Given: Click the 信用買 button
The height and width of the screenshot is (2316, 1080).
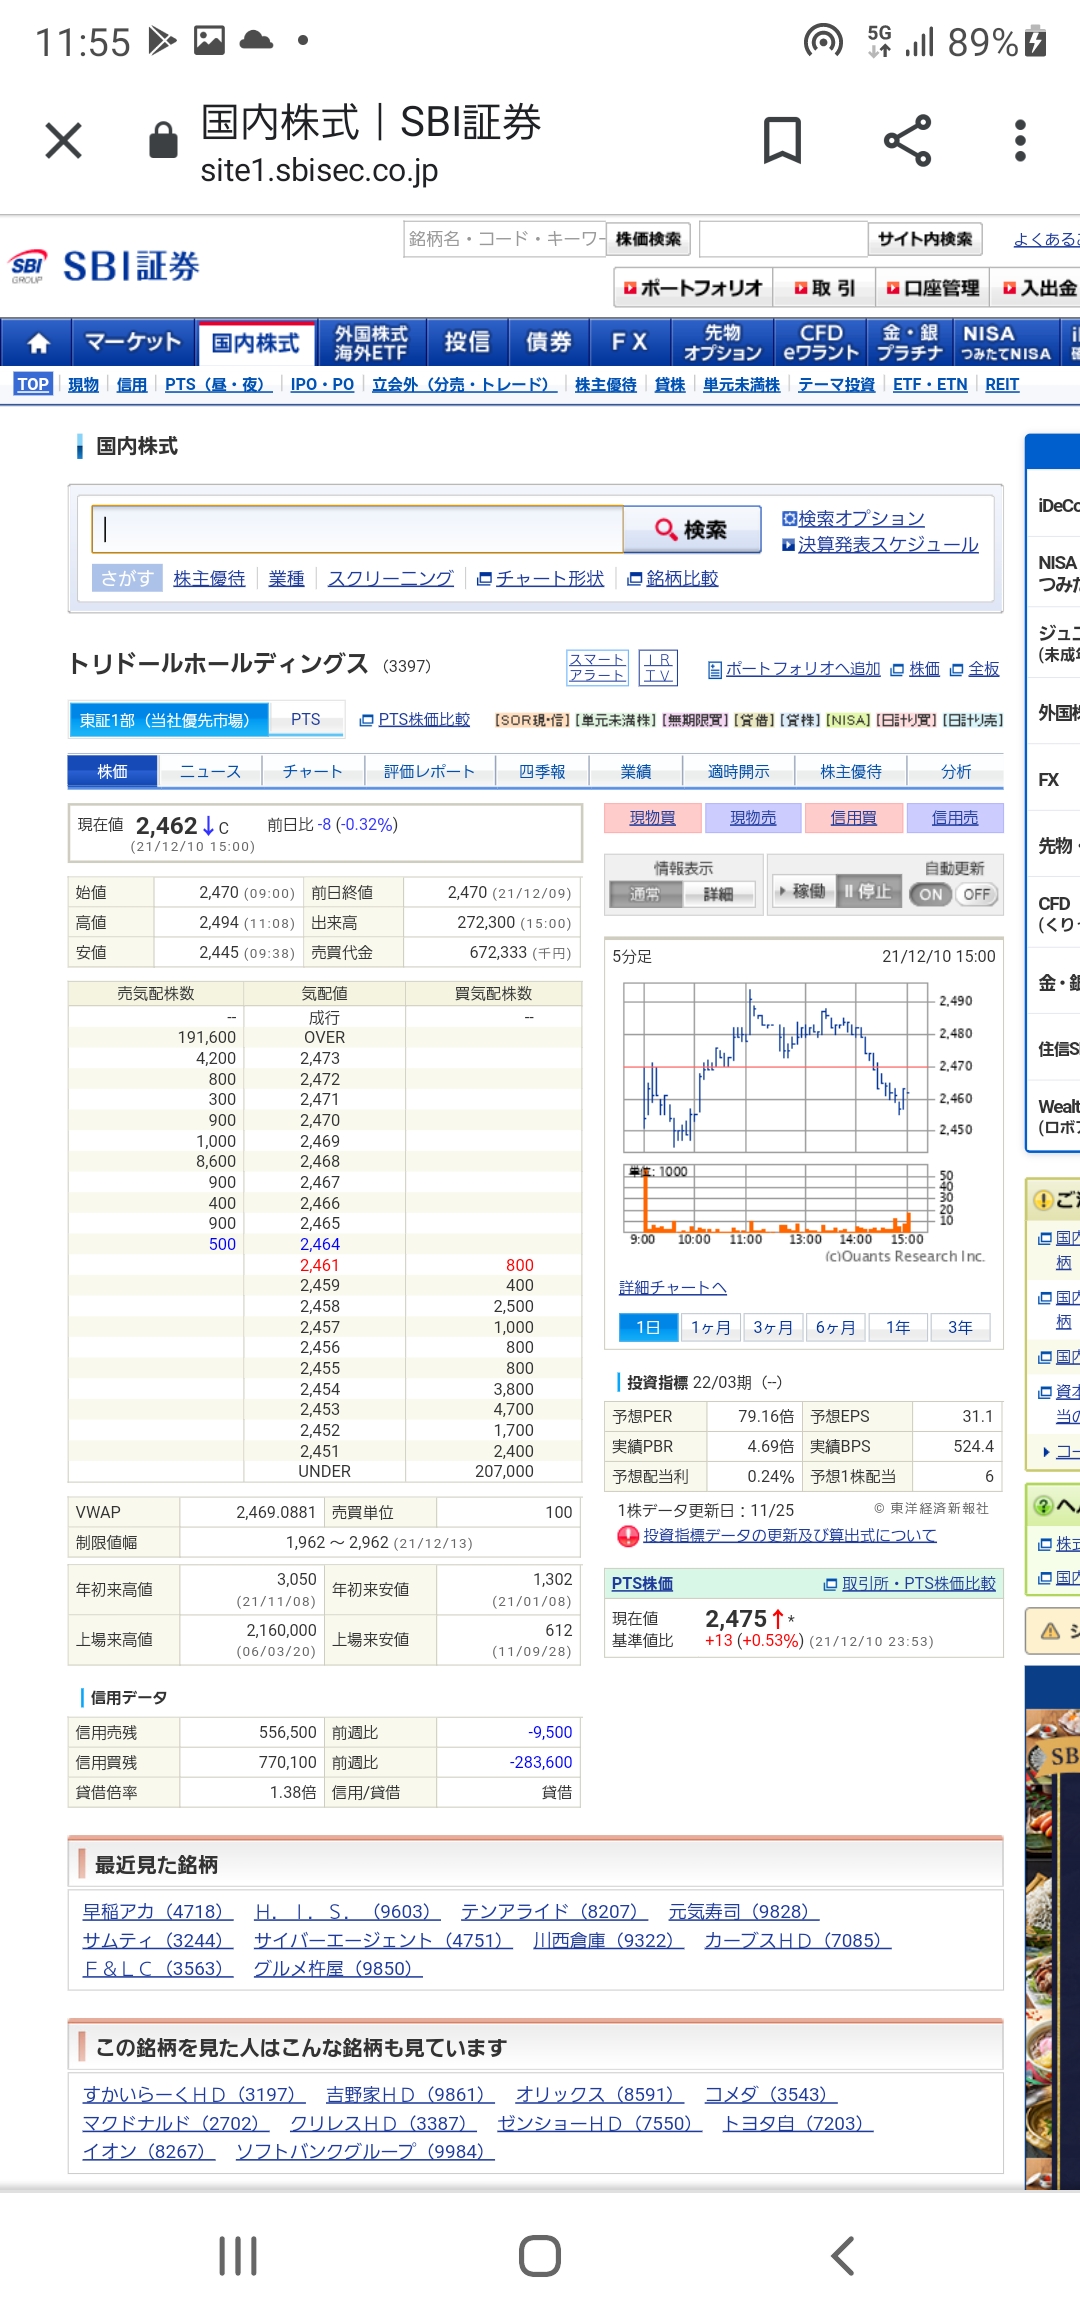Looking at the screenshot, I should point(854,818).
